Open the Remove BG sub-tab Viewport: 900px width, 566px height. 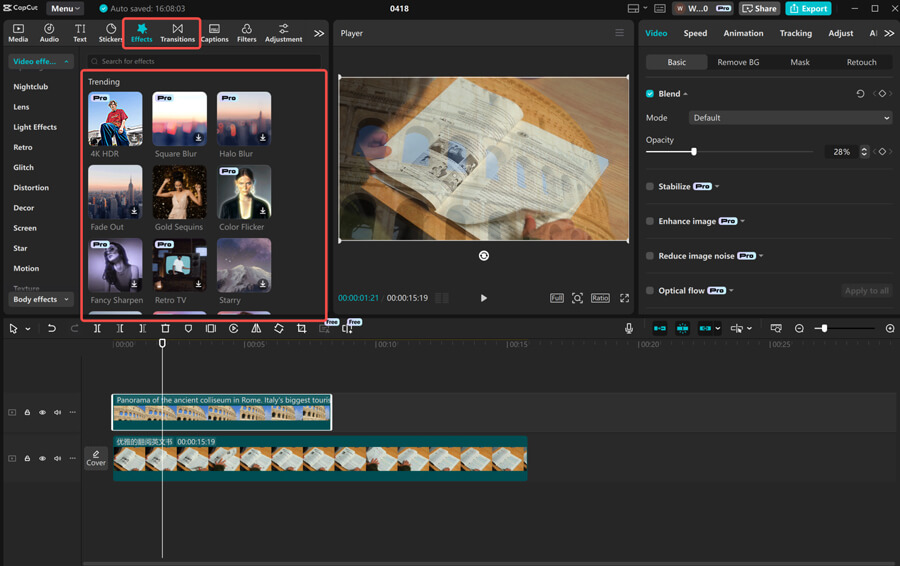click(738, 62)
